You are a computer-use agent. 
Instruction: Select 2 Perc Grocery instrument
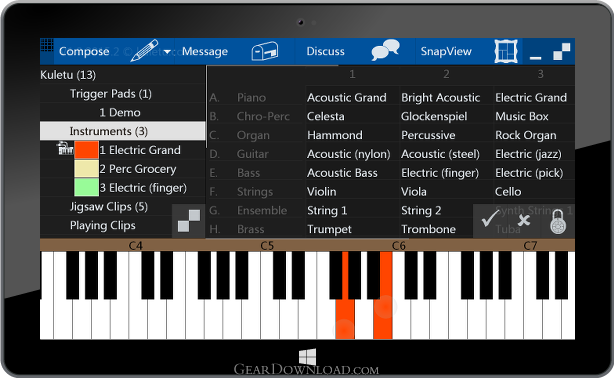click(138, 169)
